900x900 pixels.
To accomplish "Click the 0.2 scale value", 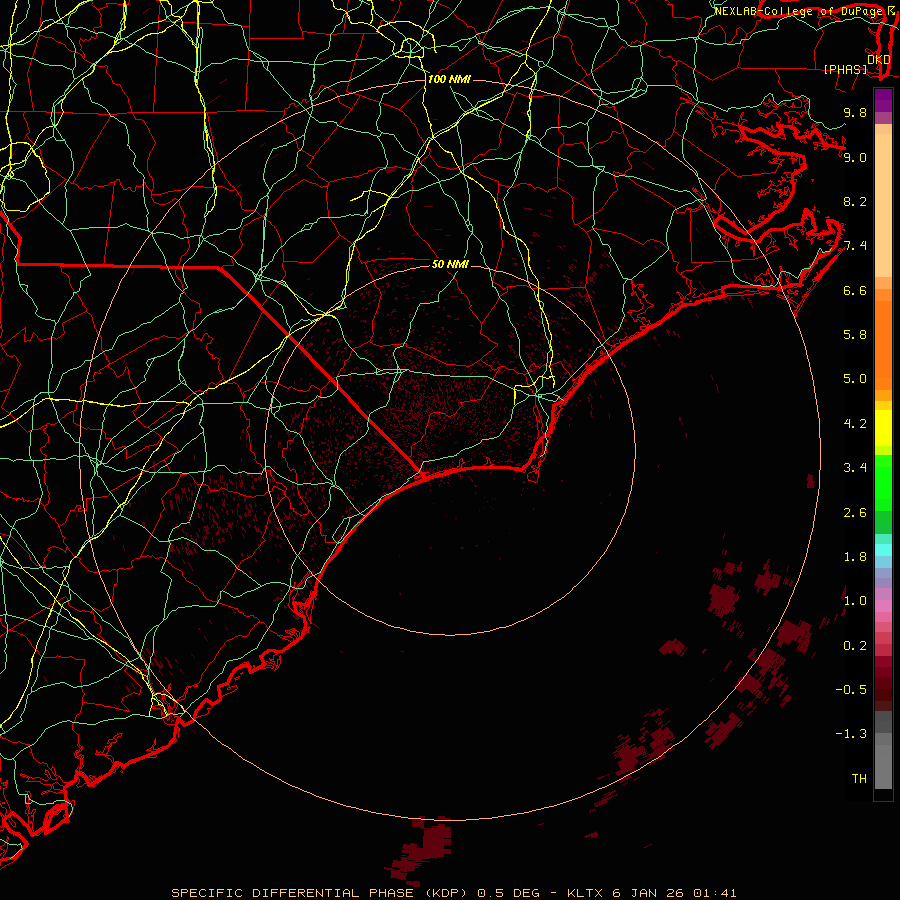I will [x=855, y=646].
